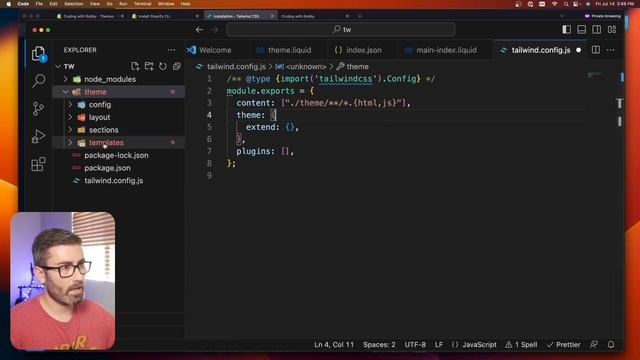
Task: Click the feedback icon in status bar
Action: [594, 344]
